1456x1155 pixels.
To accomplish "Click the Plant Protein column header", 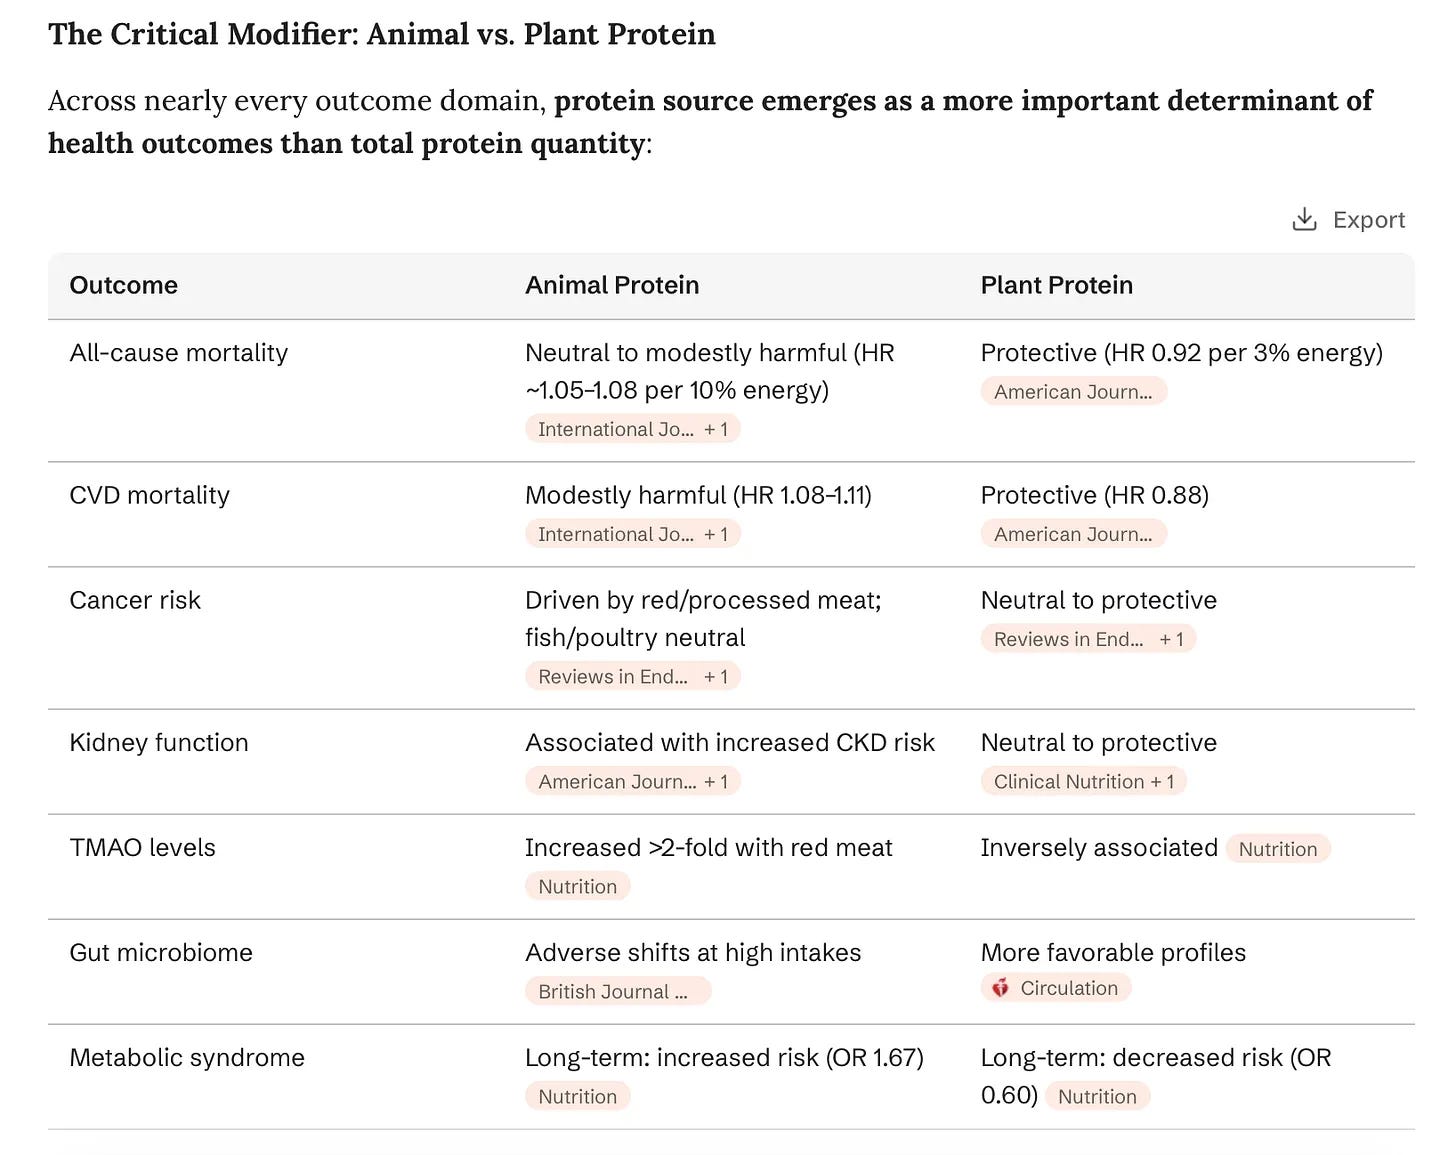I will 1057,285.
